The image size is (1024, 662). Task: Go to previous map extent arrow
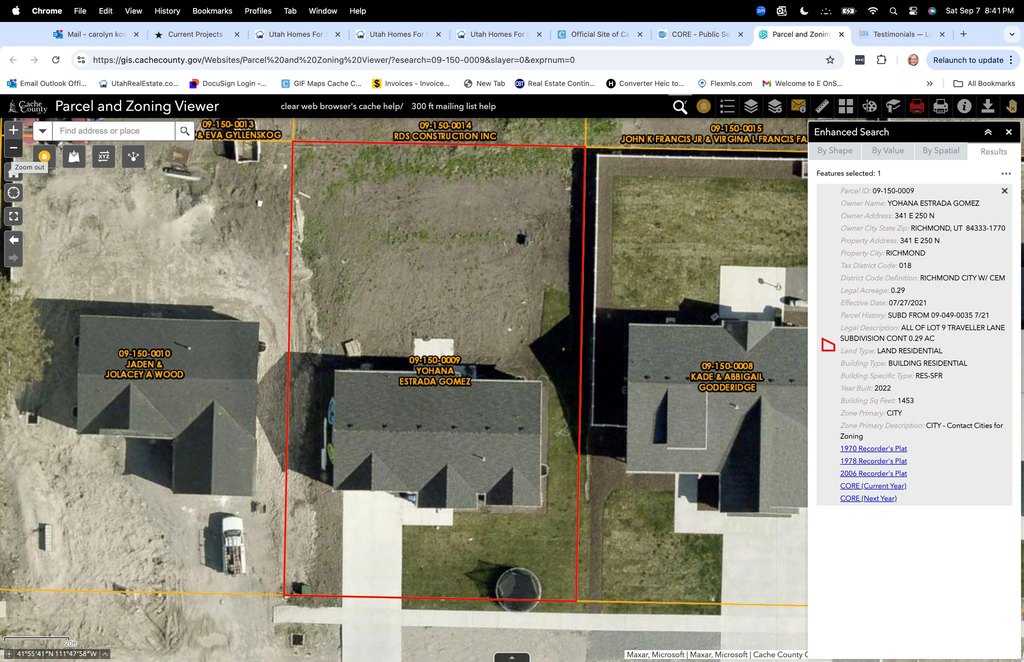[14, 240]
